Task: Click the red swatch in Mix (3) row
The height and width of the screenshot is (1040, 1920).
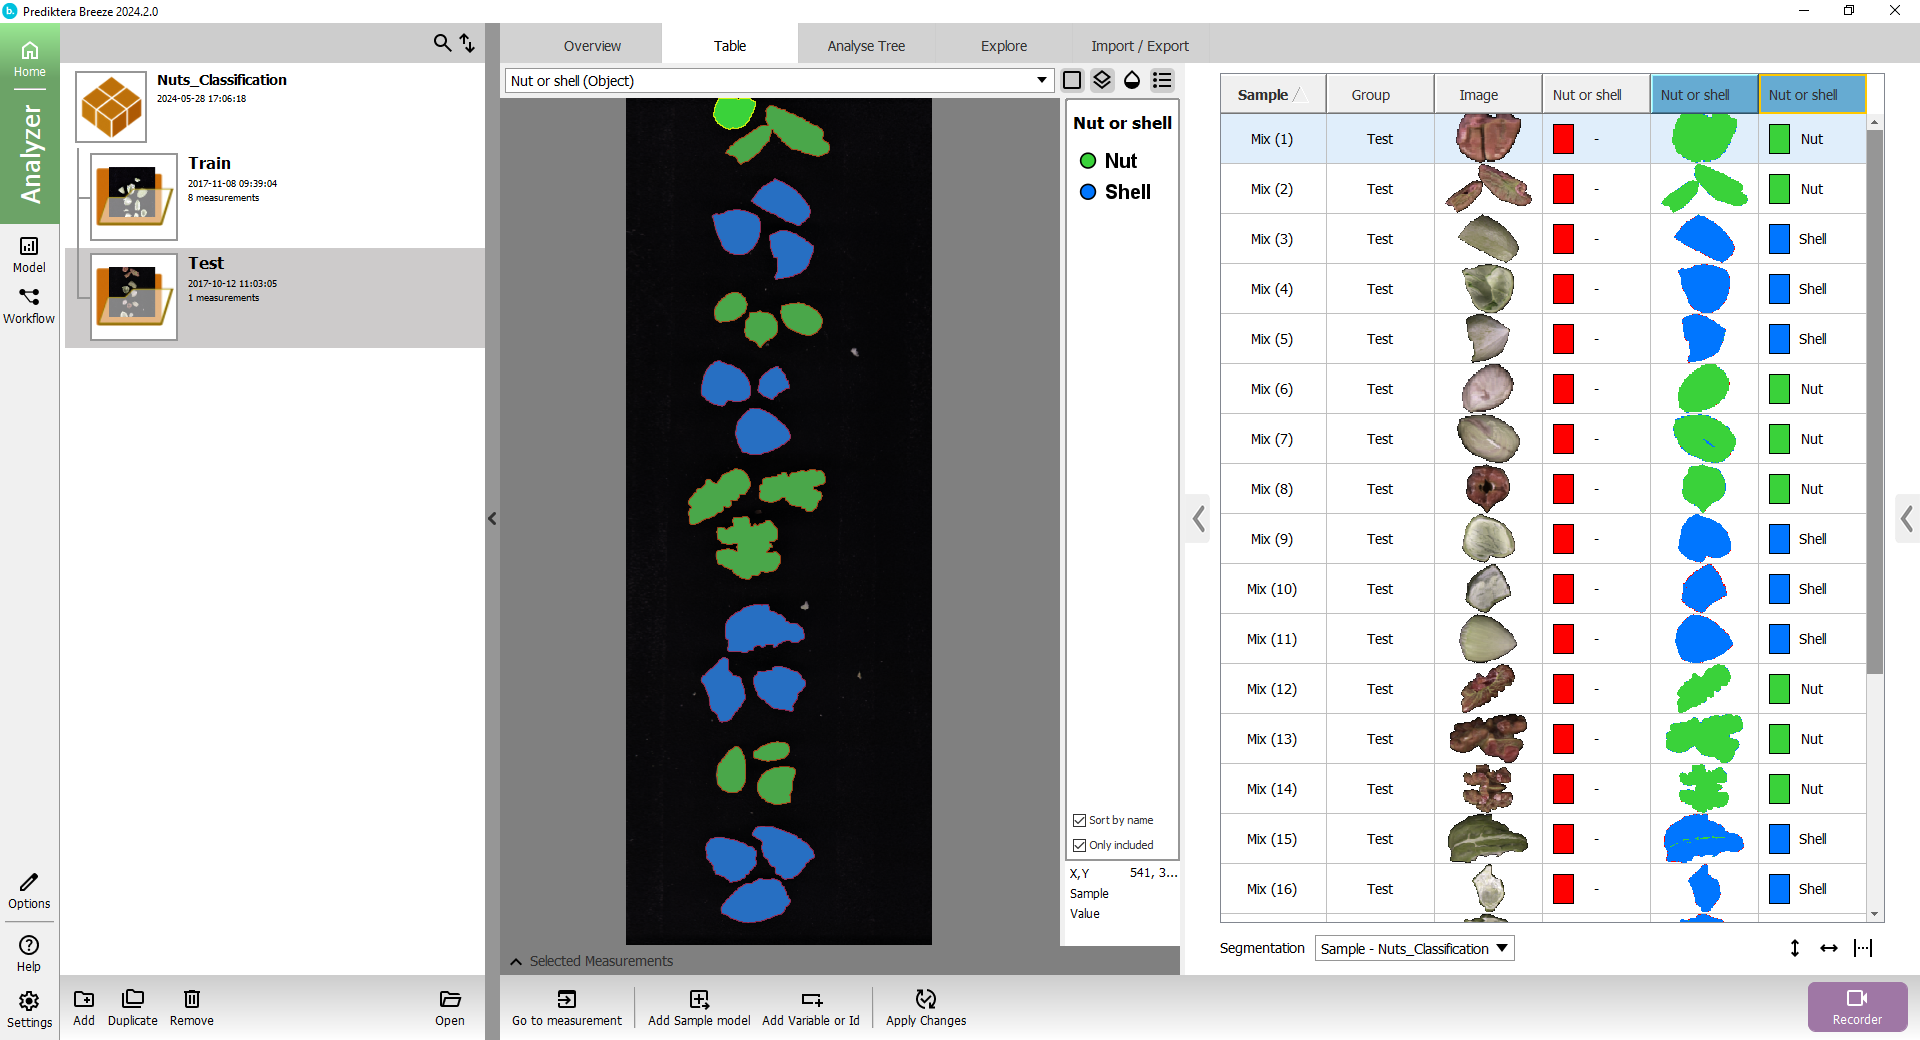Action: click(x=1563, y=239)
